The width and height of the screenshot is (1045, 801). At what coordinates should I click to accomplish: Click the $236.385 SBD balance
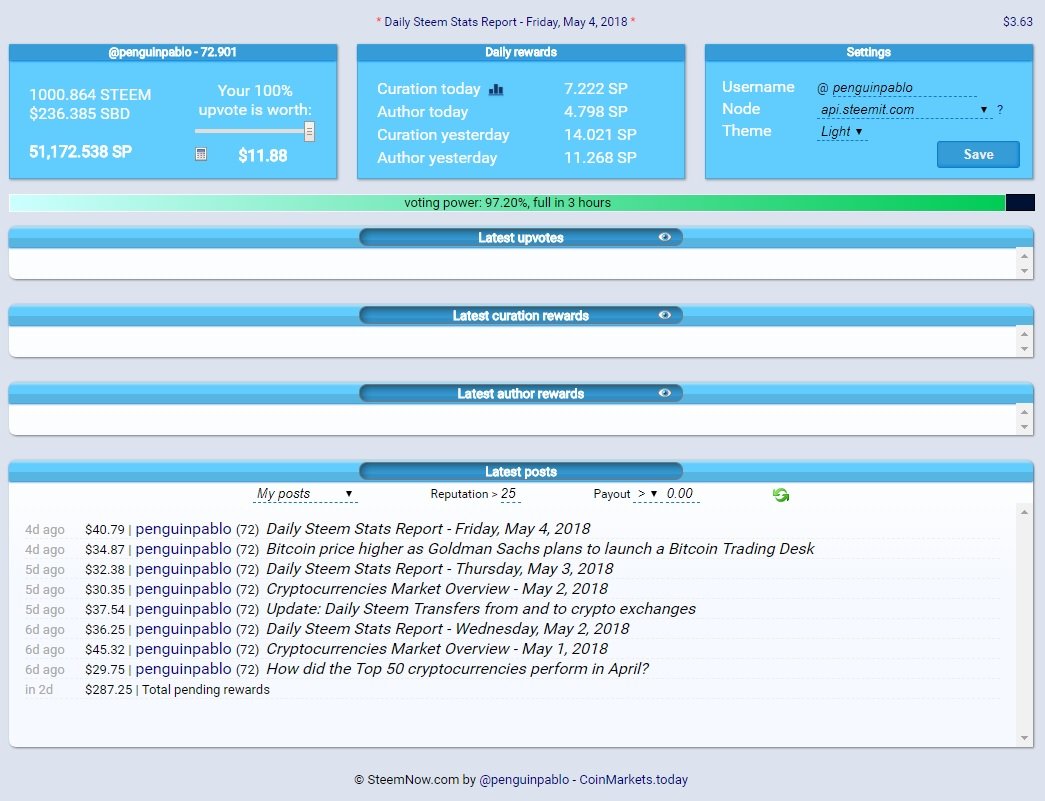[x=79, y=114]
